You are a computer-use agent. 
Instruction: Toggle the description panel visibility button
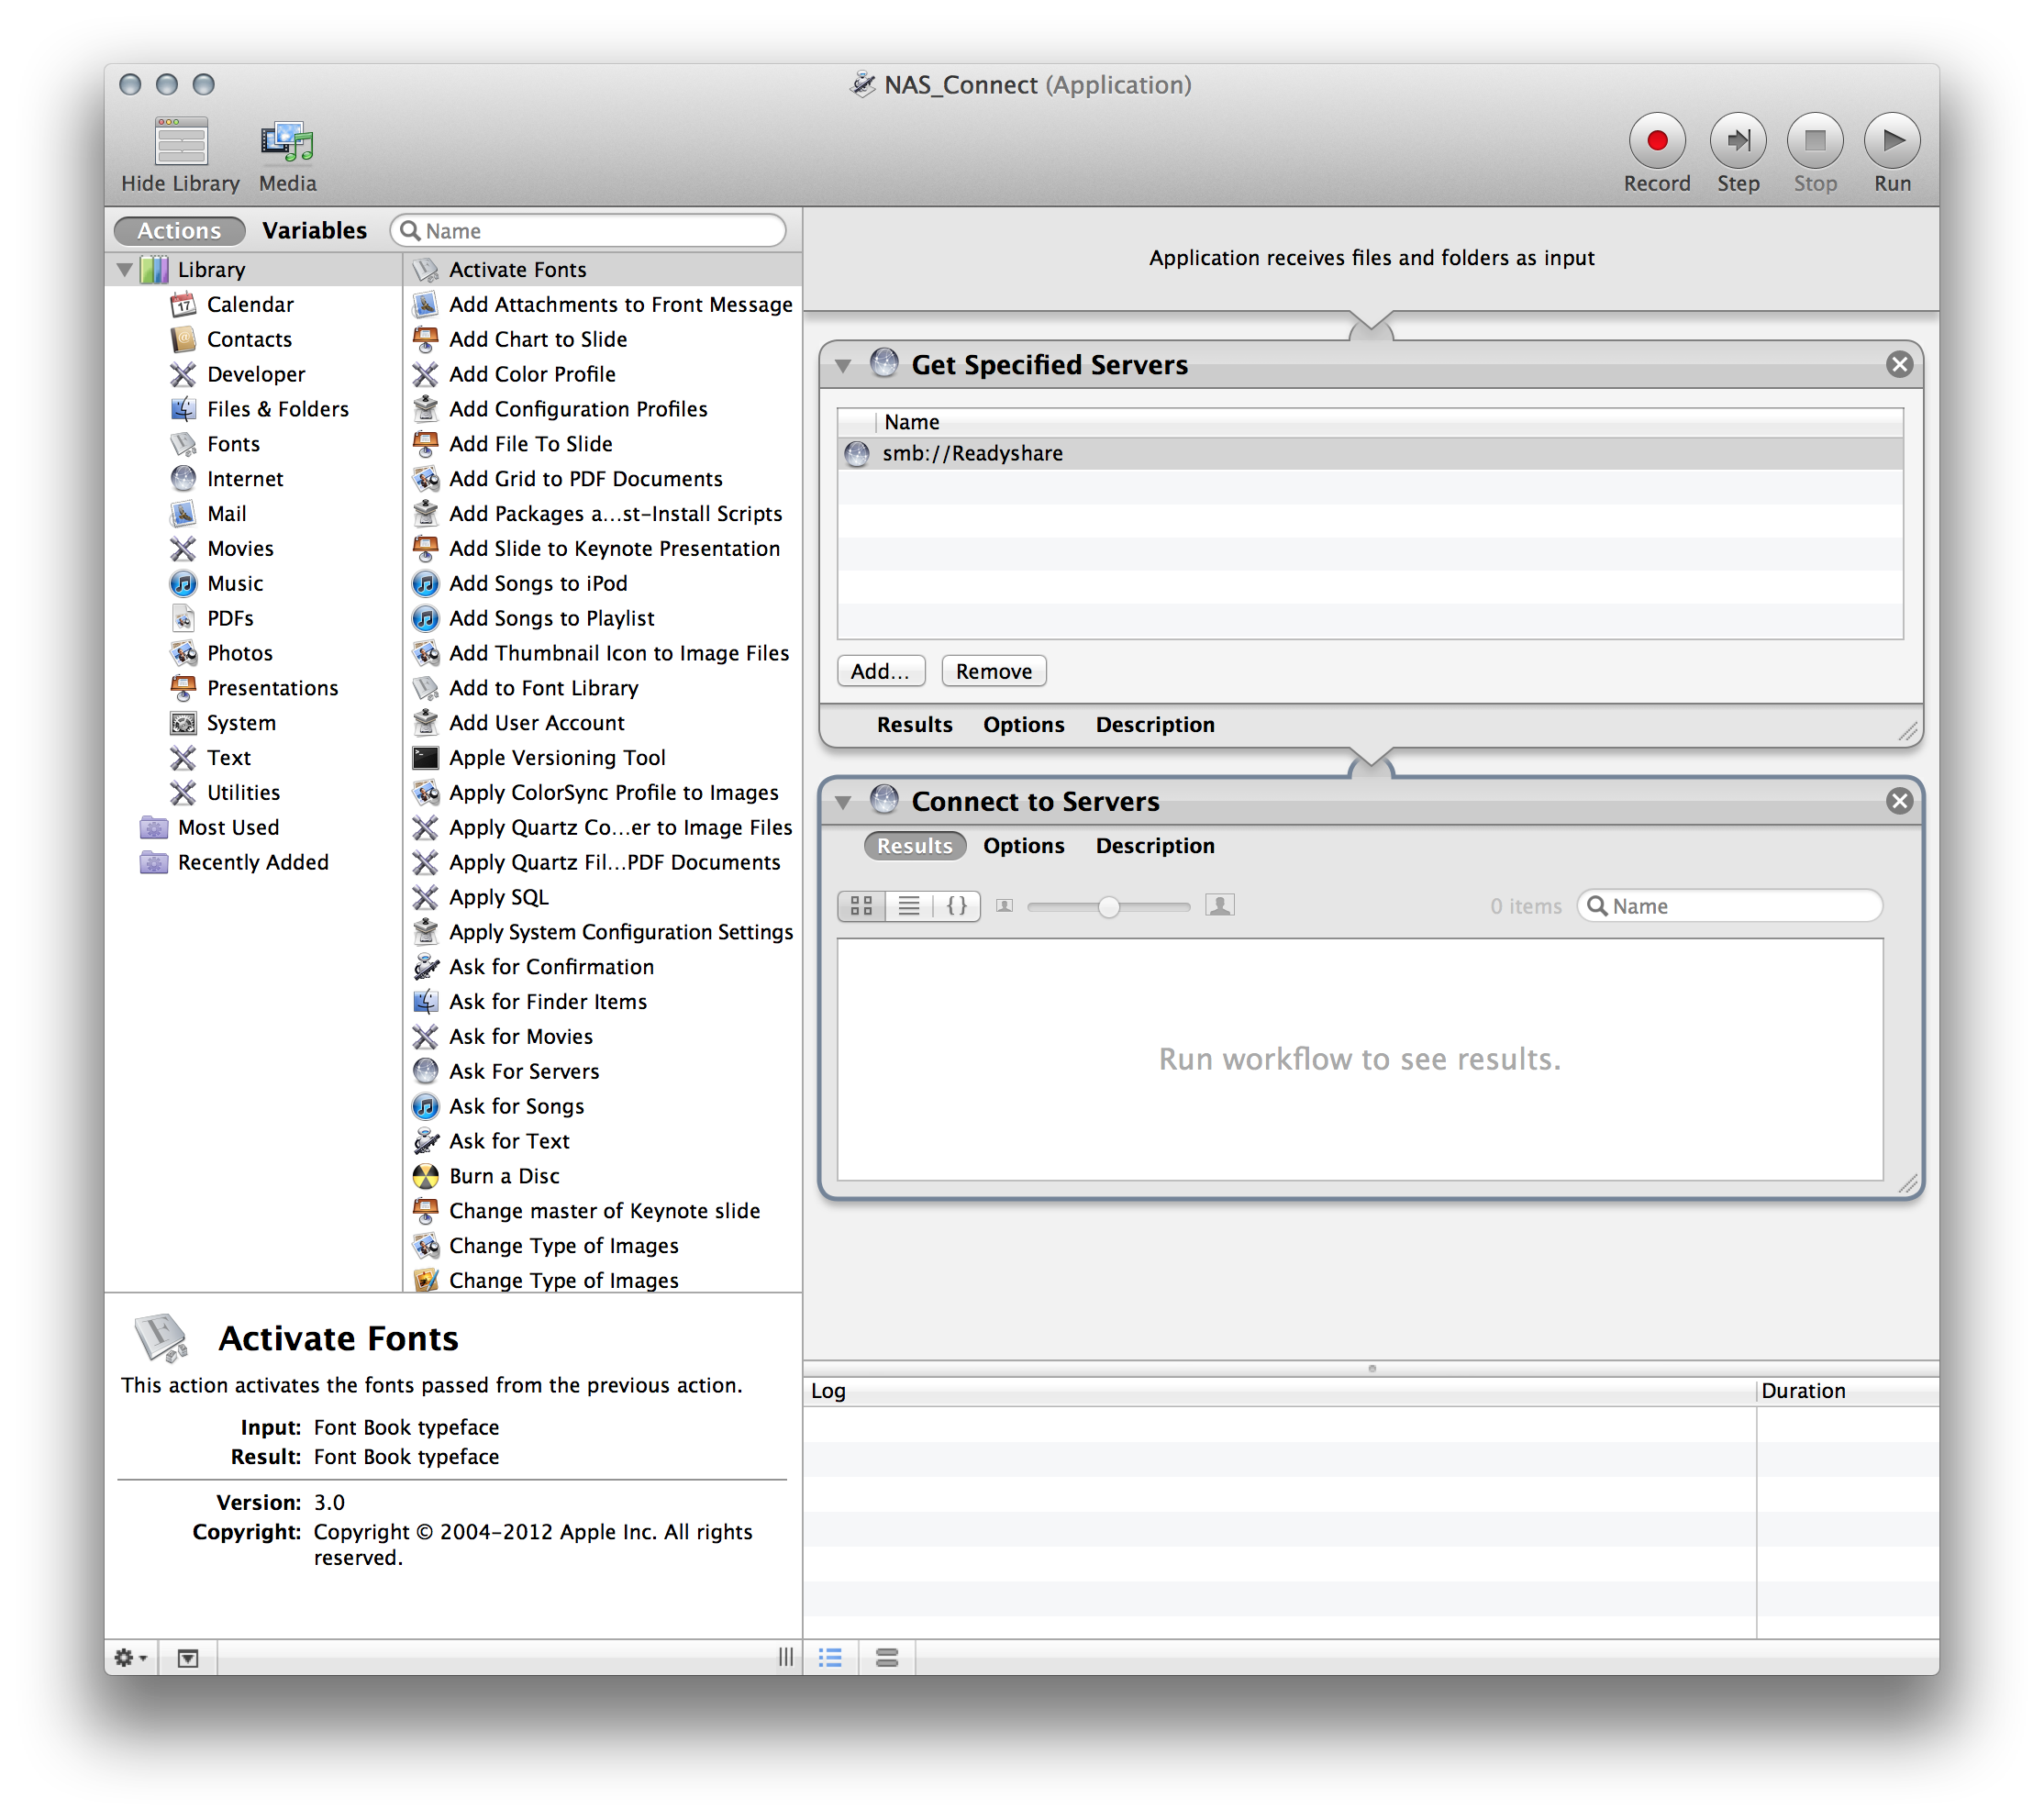(187, 1658)
